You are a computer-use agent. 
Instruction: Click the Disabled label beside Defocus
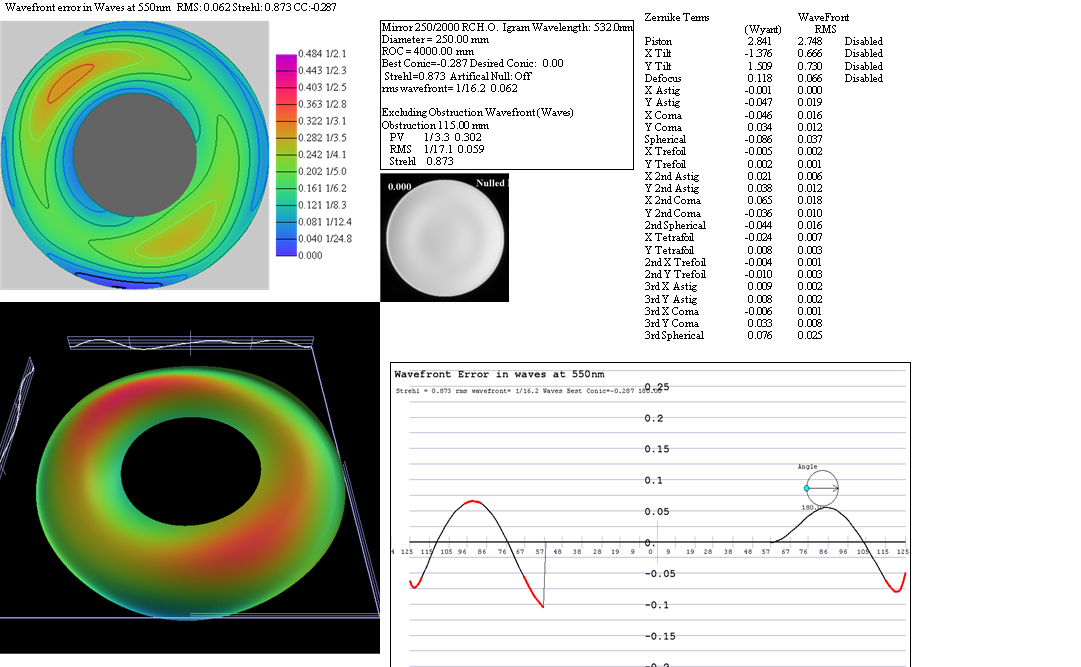point(863,78)
